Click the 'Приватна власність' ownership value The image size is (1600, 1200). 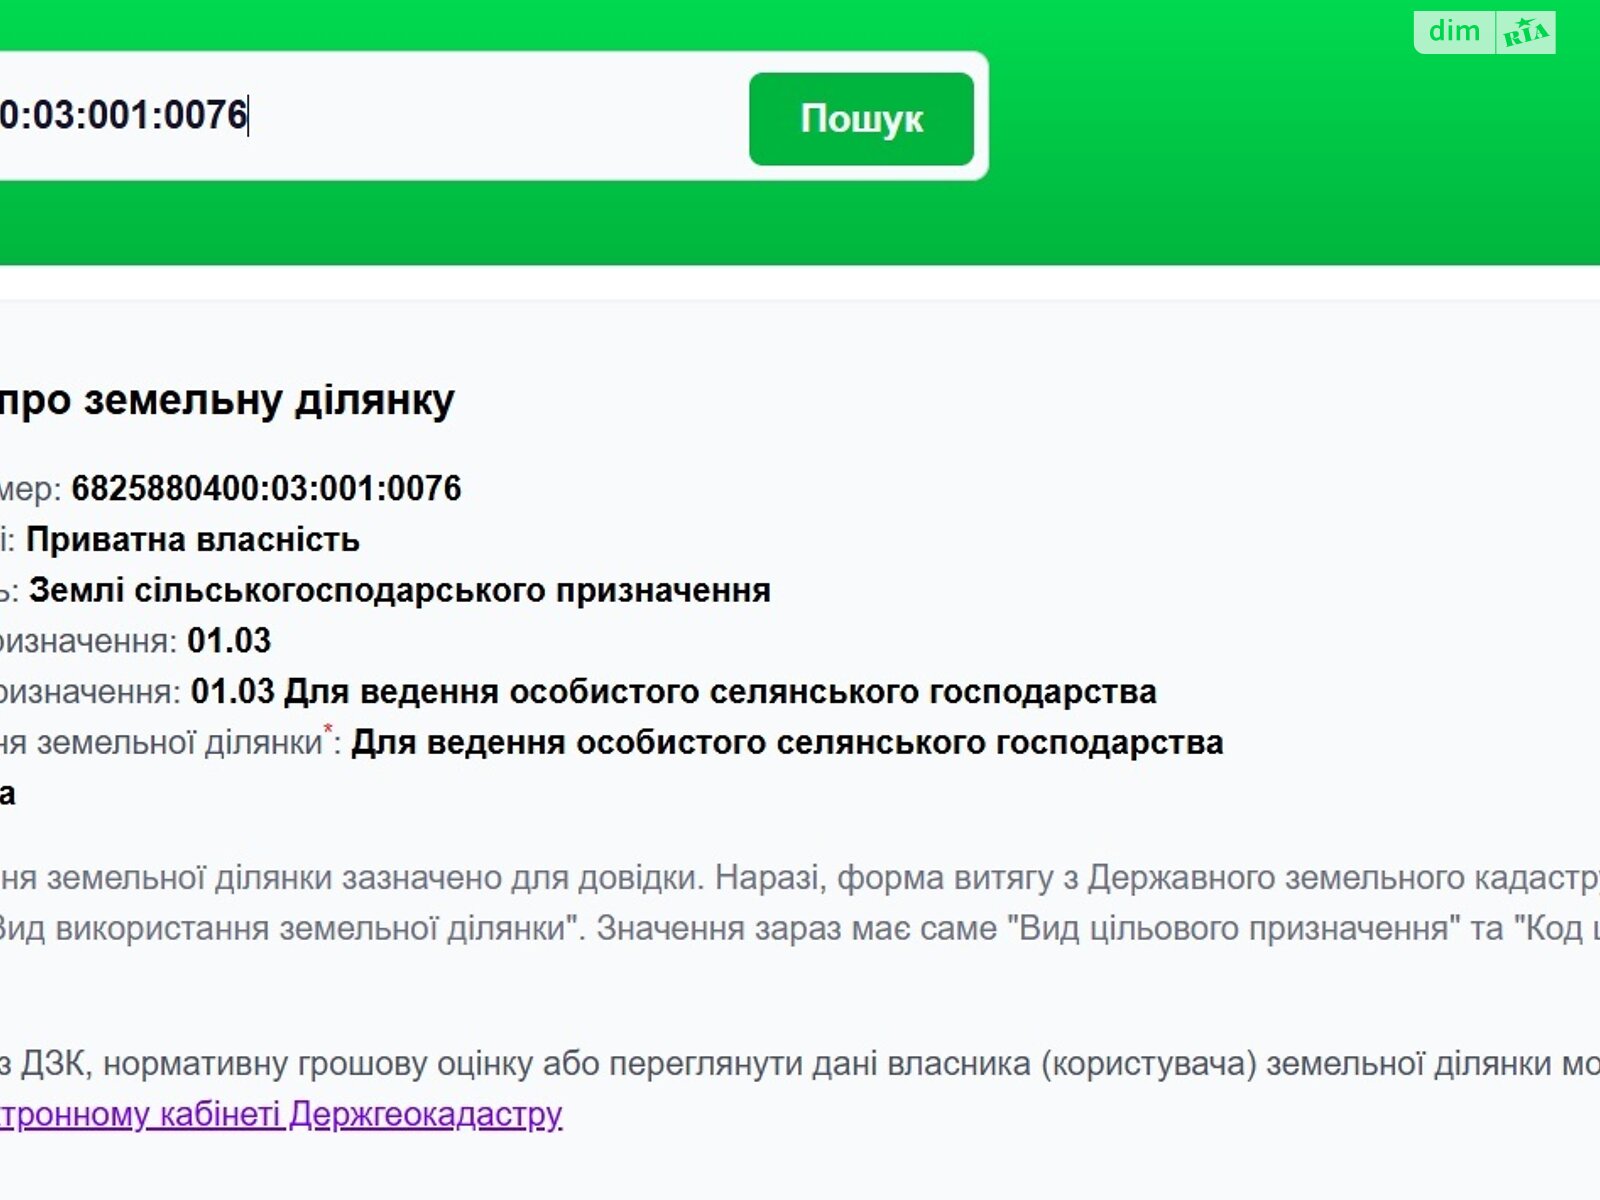(x=192, y=540)
